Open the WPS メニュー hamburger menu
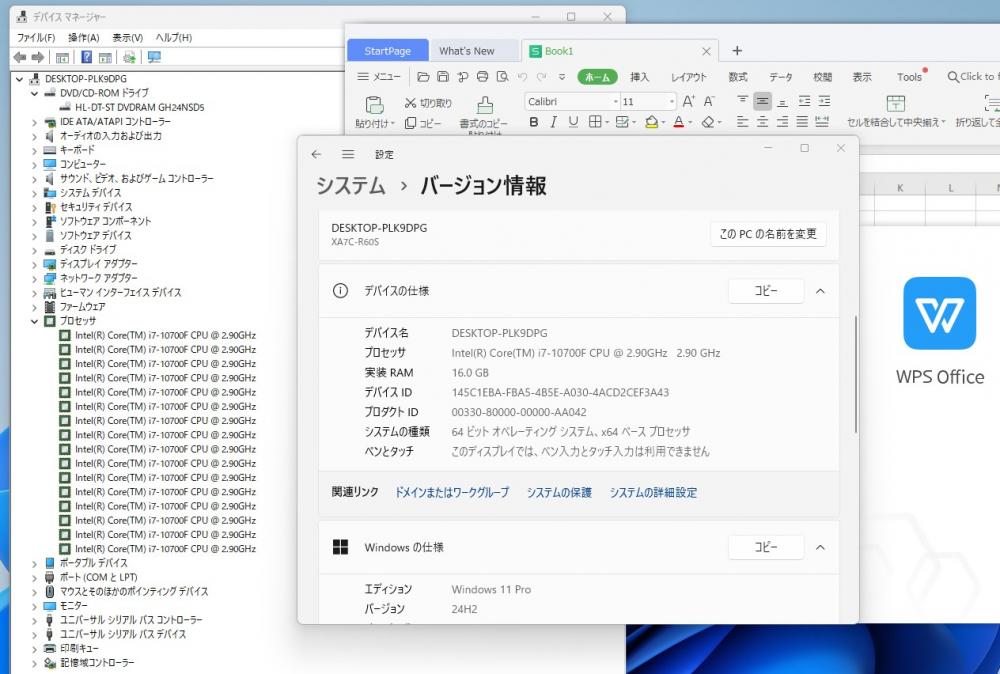The height and width of the screenshot is (674, 1000). tap(379, 77)
